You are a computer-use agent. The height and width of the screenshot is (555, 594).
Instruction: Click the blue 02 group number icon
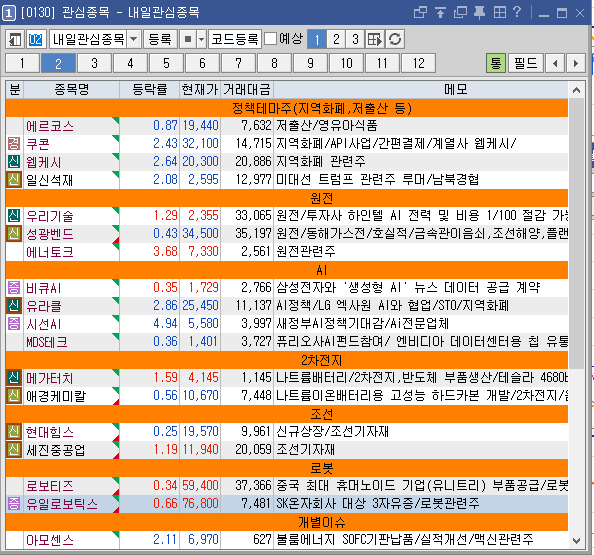(36, 39)
